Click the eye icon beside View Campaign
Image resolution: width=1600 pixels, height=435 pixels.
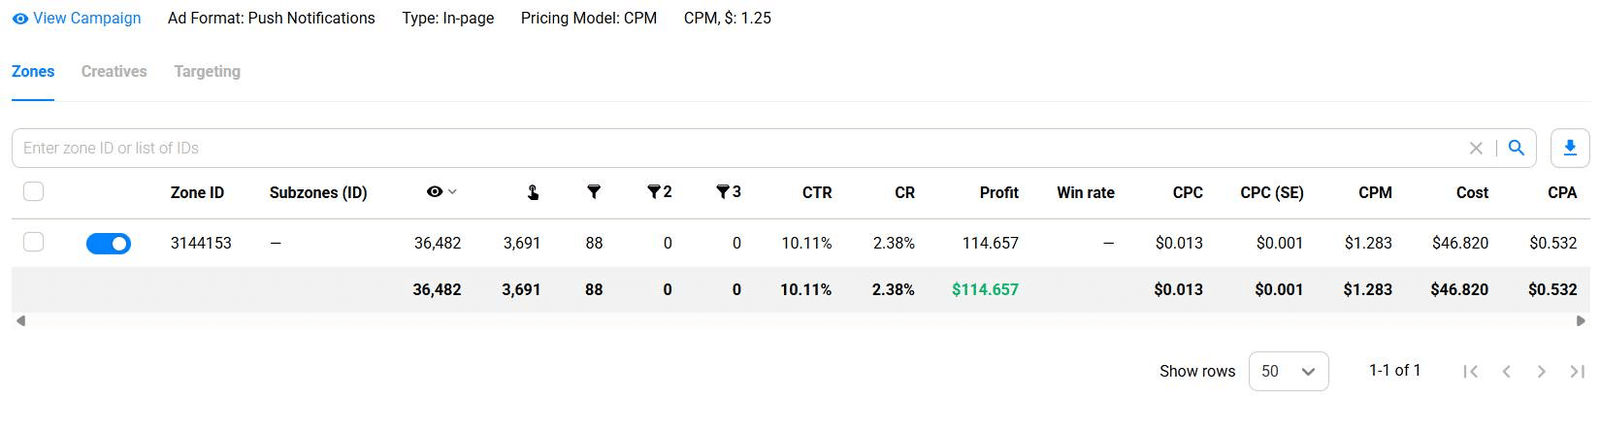(x=20, y=19)
